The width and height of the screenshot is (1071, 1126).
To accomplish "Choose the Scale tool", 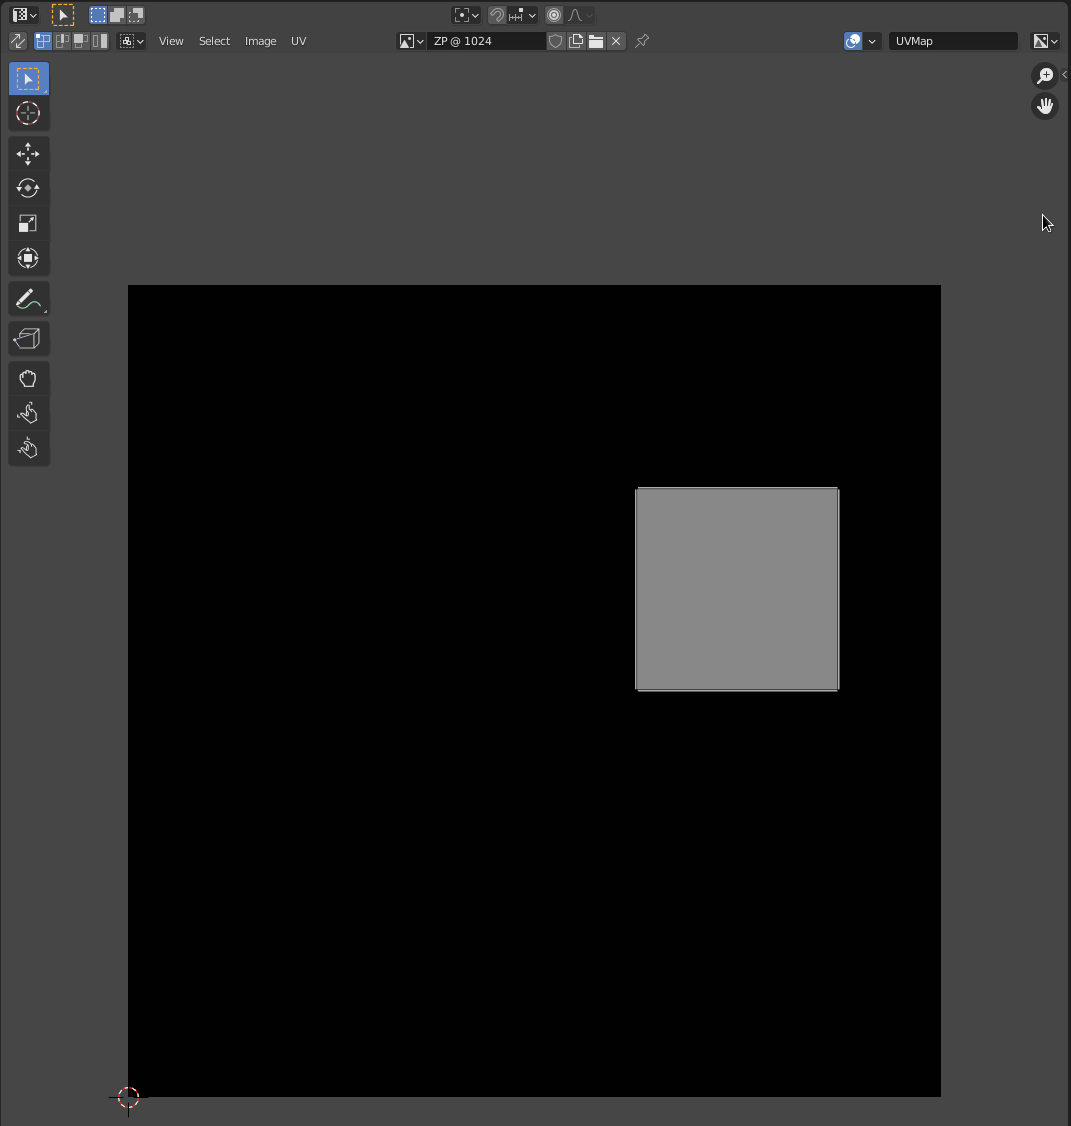I will 29,223.
